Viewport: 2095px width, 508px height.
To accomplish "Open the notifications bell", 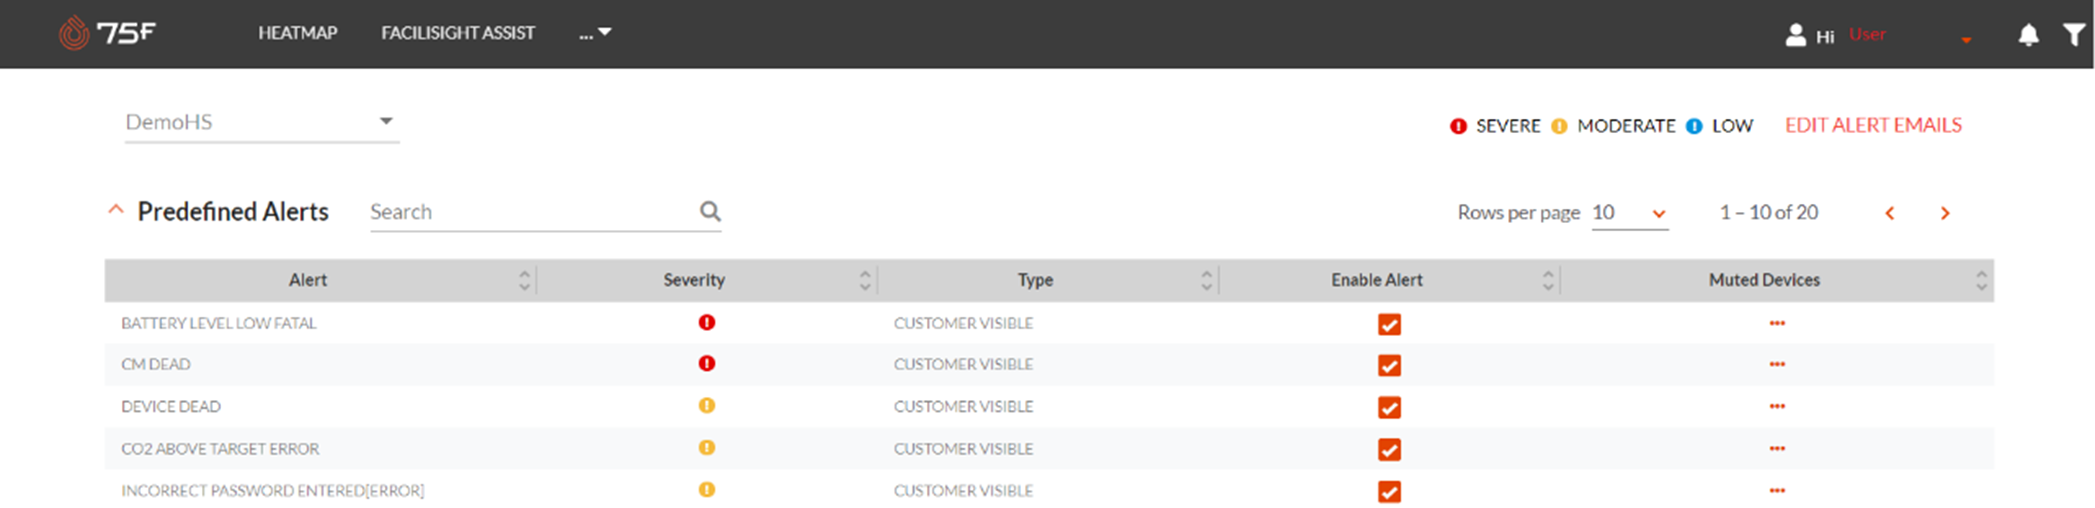I will 2028,35.
